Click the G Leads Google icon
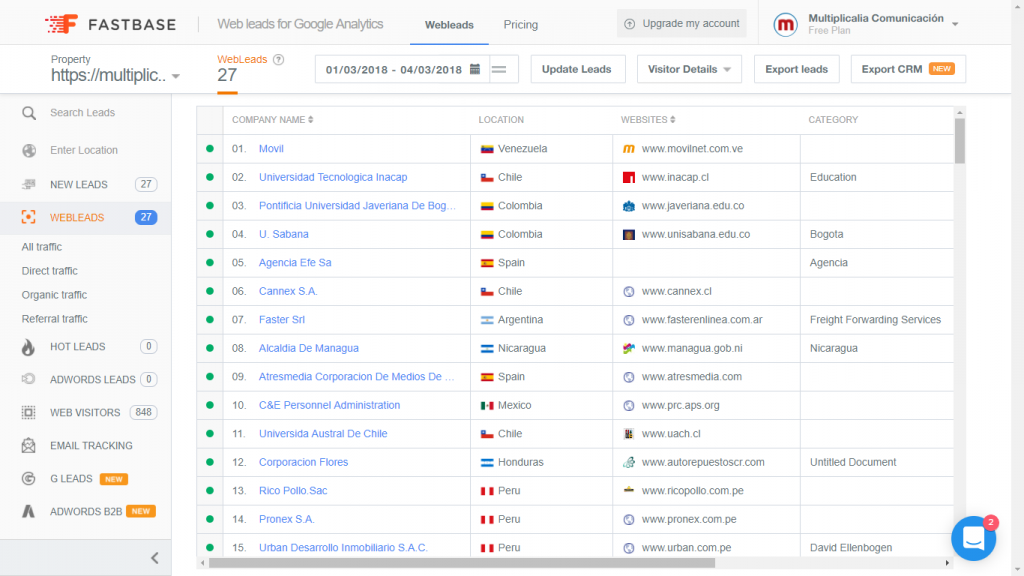Viewport: 1024px width, 576px height. [x=29, y=479]
